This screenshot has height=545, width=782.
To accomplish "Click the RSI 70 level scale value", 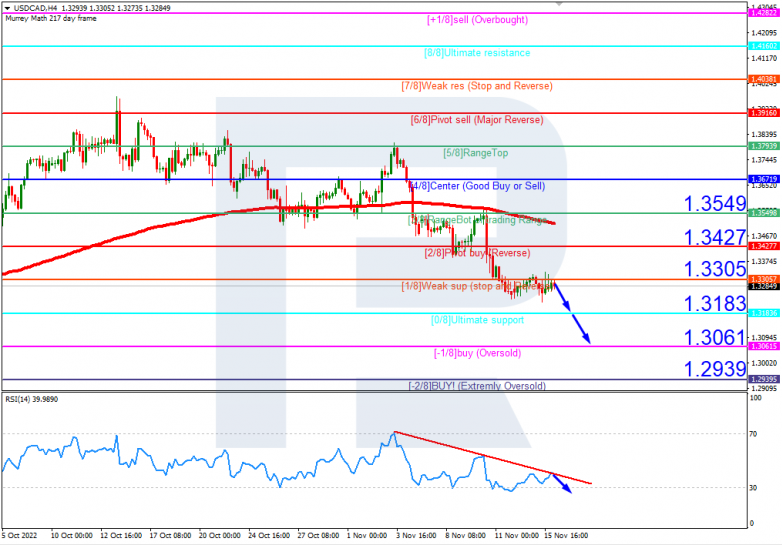I will pos(753,434).
